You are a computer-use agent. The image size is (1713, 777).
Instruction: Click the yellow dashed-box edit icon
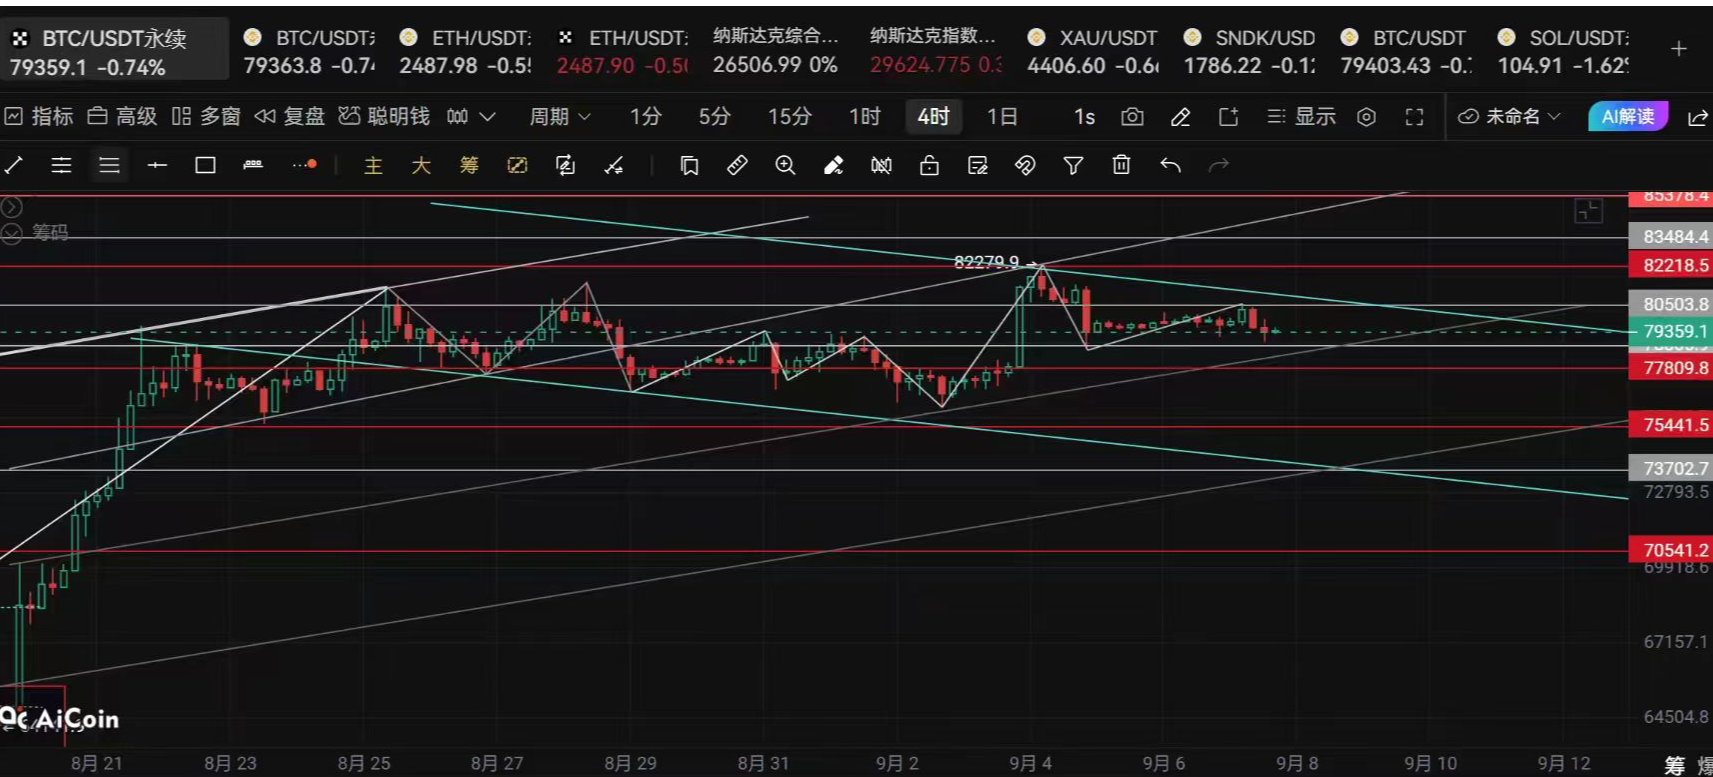(517, 166)
